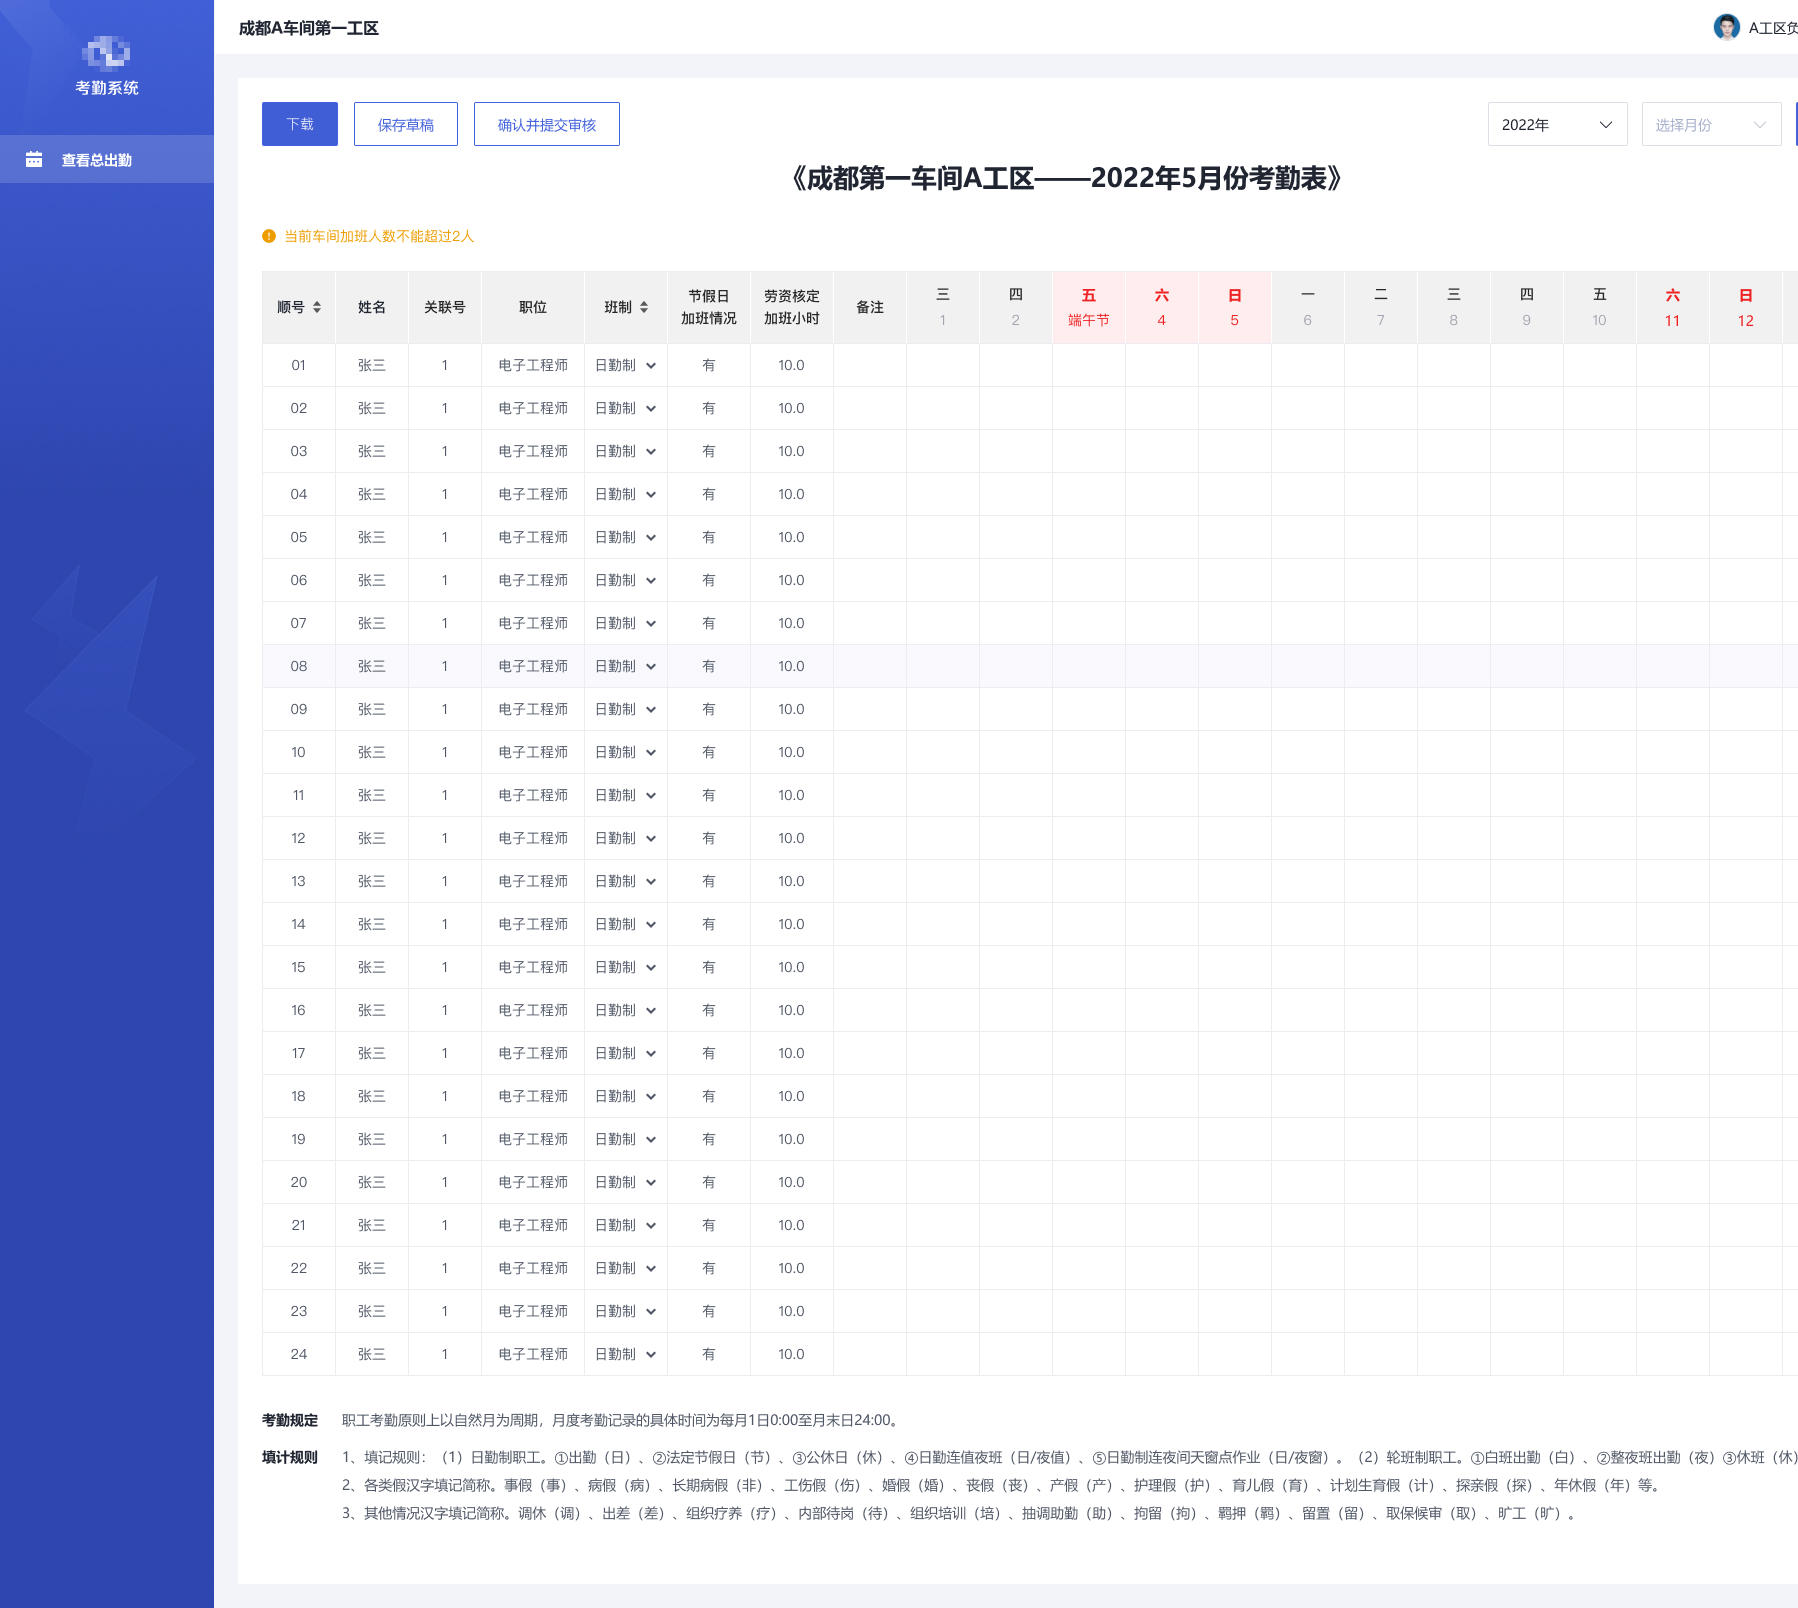Screen dimensions: 1798x1608
Task: Click the 10.0 hours cell in row 06
Action: (792, 580)
